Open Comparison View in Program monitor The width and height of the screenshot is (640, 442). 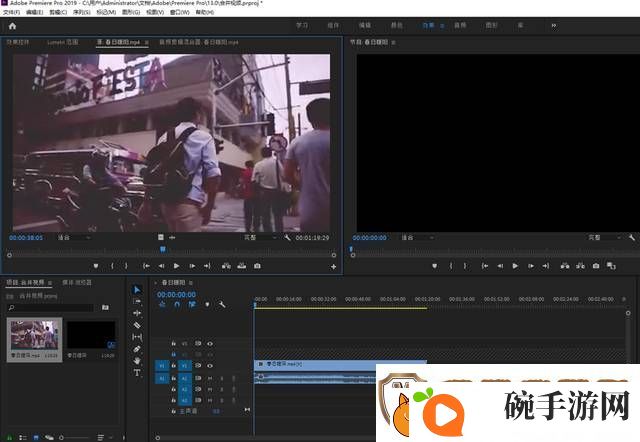tap(611, 266)
